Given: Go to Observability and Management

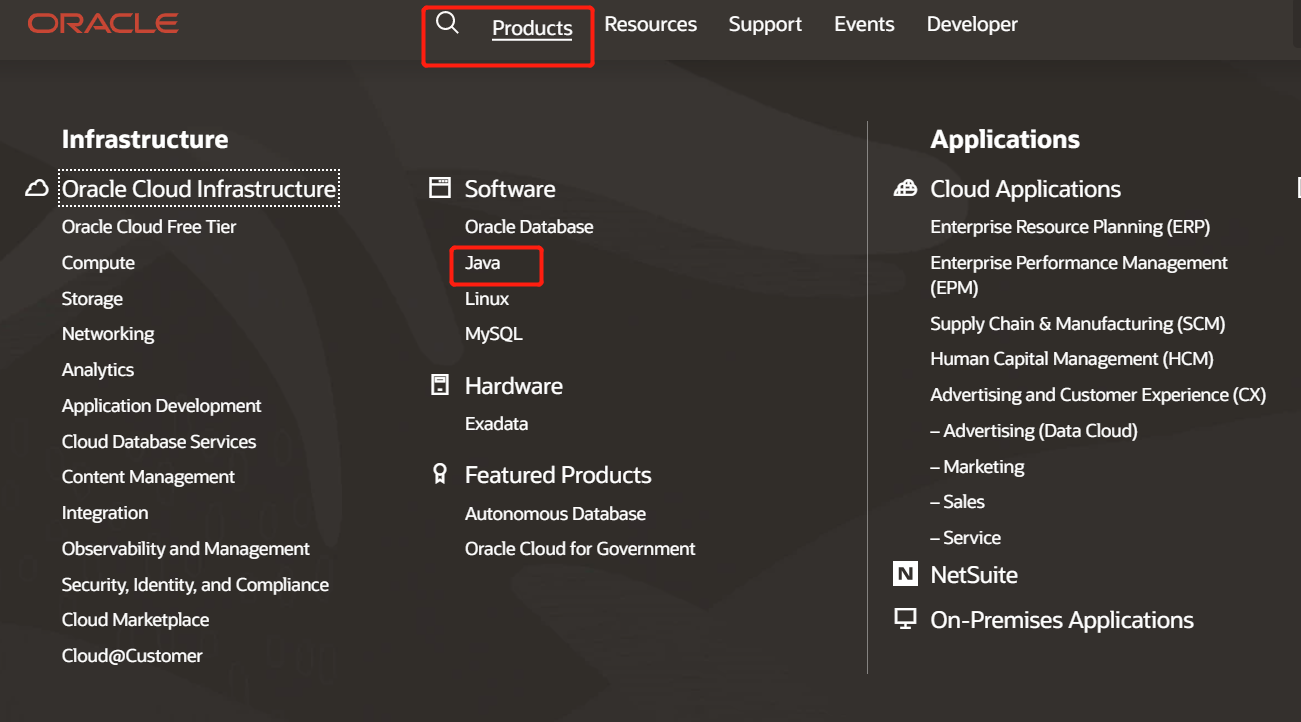Looking at the screenshot, I should coord(186,549).
